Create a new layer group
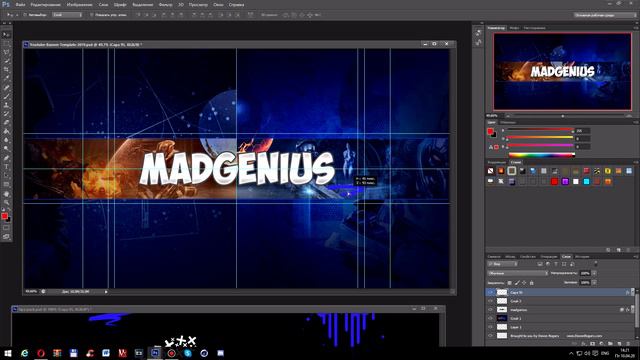The image size is (640, 360). click(610, 344)
